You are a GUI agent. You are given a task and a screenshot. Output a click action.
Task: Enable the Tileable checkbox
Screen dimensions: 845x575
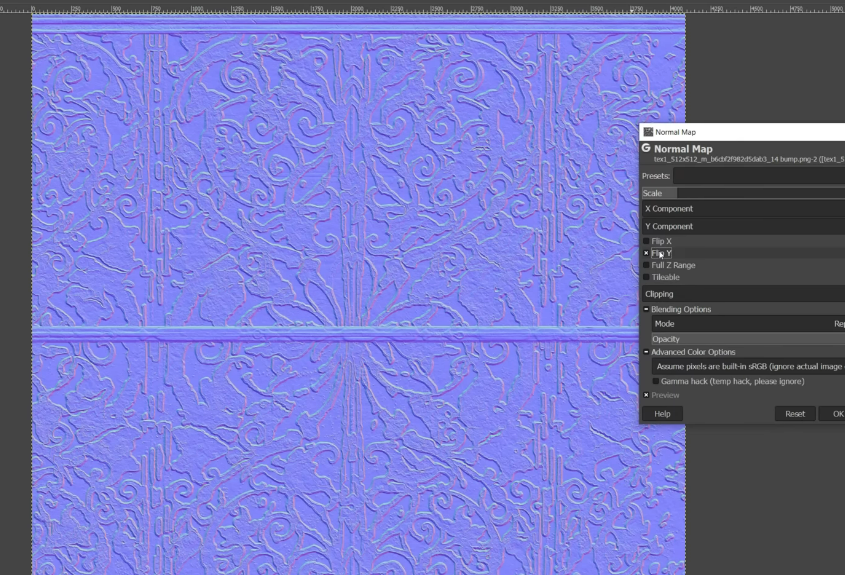(646, 277)
